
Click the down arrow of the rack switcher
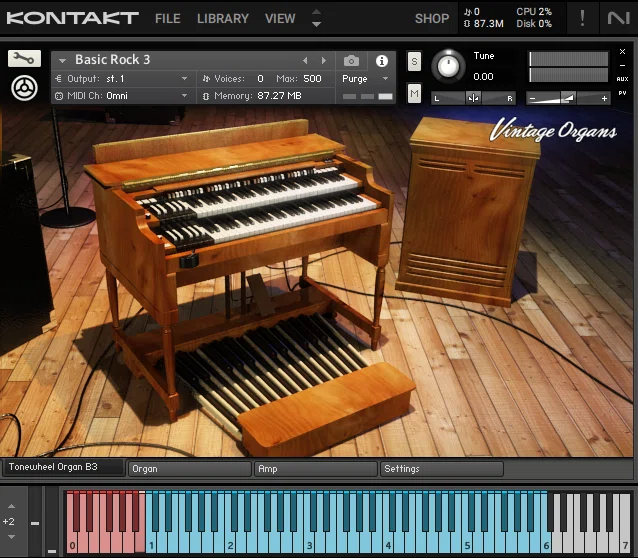316,24
